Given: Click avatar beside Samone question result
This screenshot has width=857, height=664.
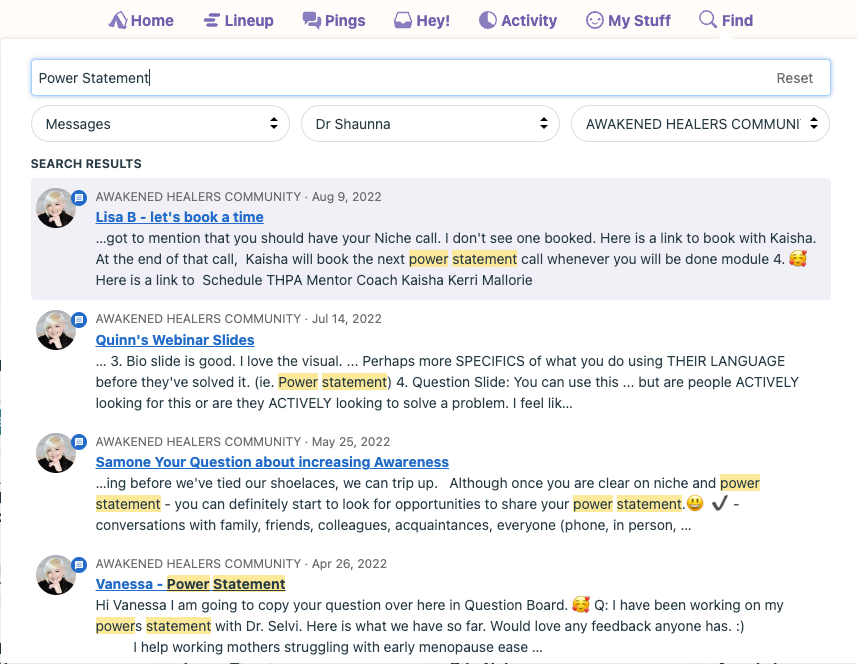Looking at the screenshot, I should (55, 453).
